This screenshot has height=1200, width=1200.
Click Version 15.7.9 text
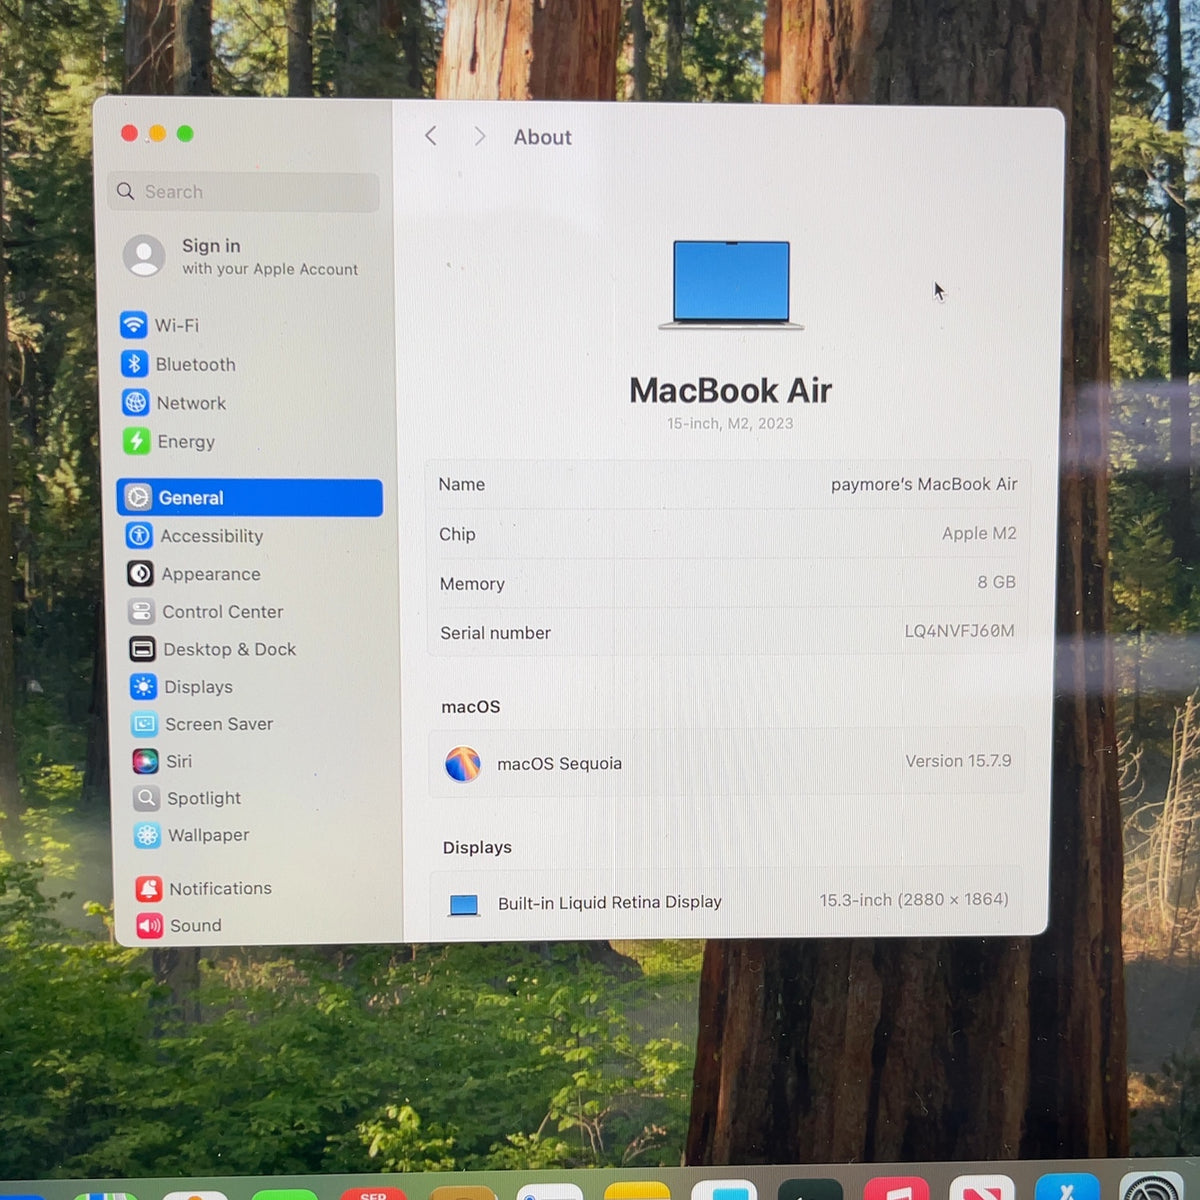[958, 761]
